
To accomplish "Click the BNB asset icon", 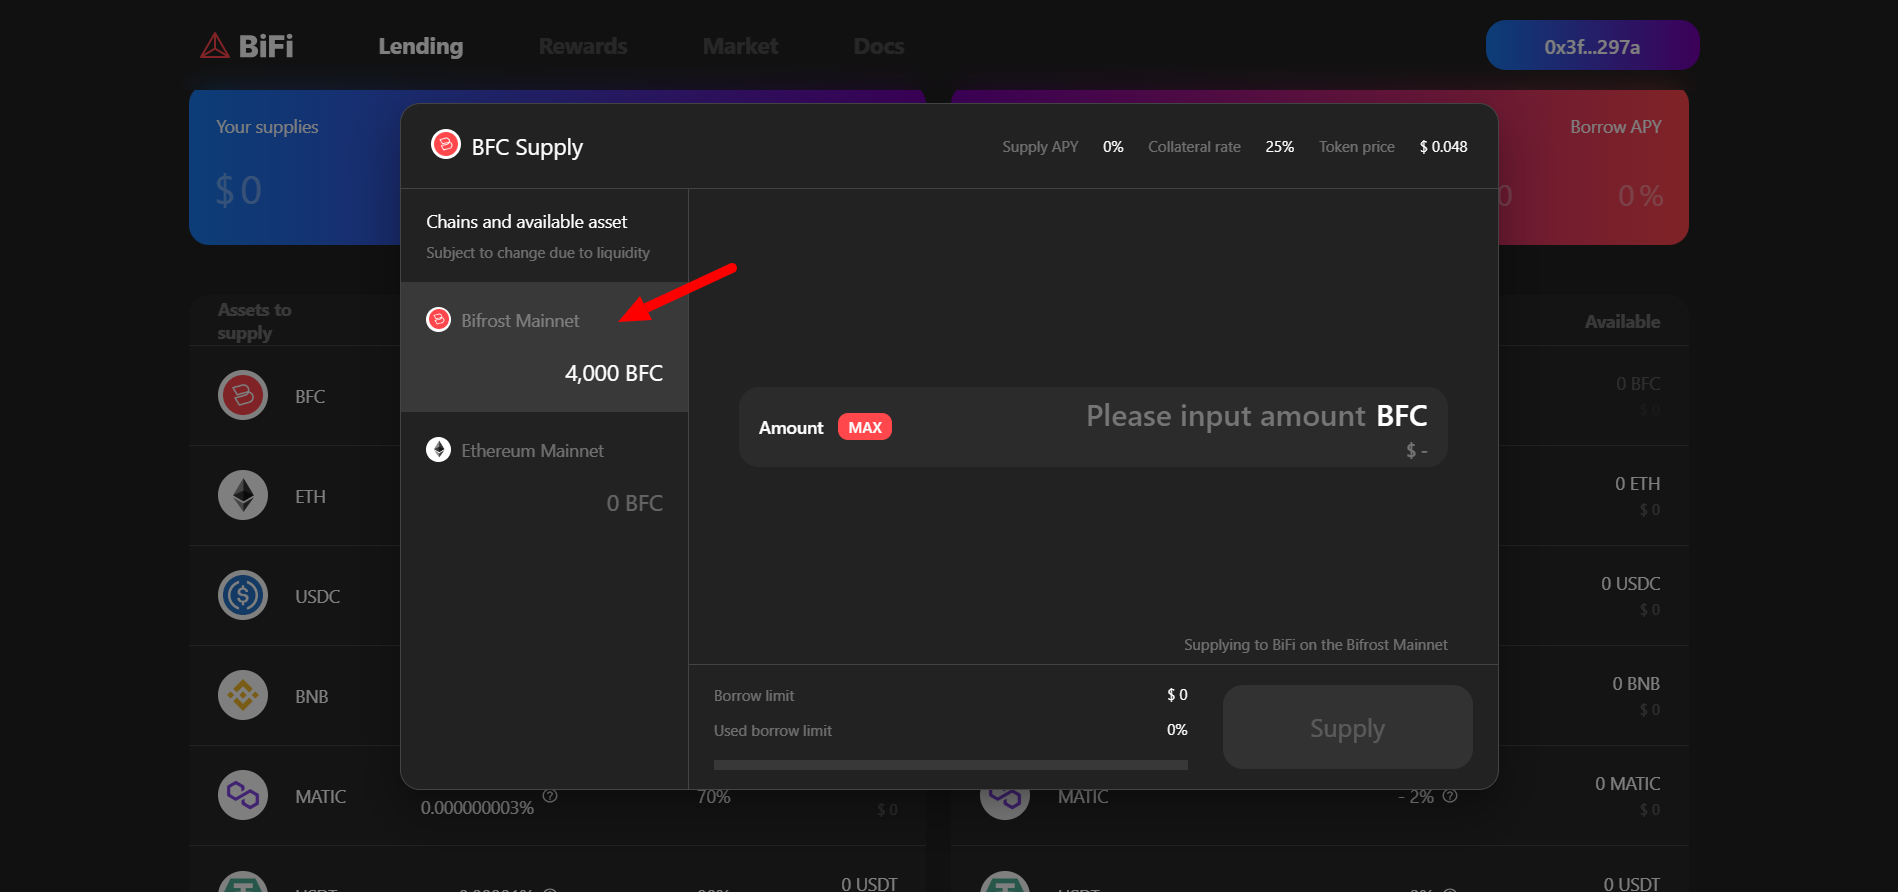I will (x=243, y=696).
